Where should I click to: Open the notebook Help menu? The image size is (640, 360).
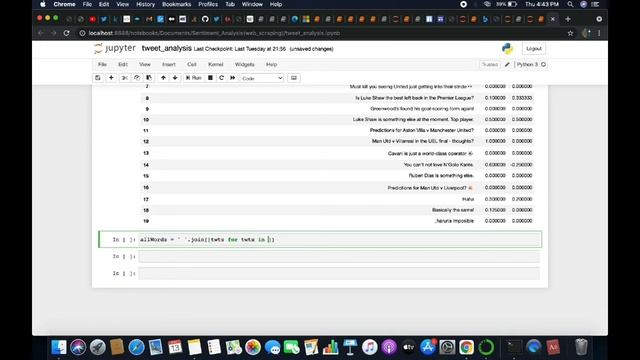271,64
